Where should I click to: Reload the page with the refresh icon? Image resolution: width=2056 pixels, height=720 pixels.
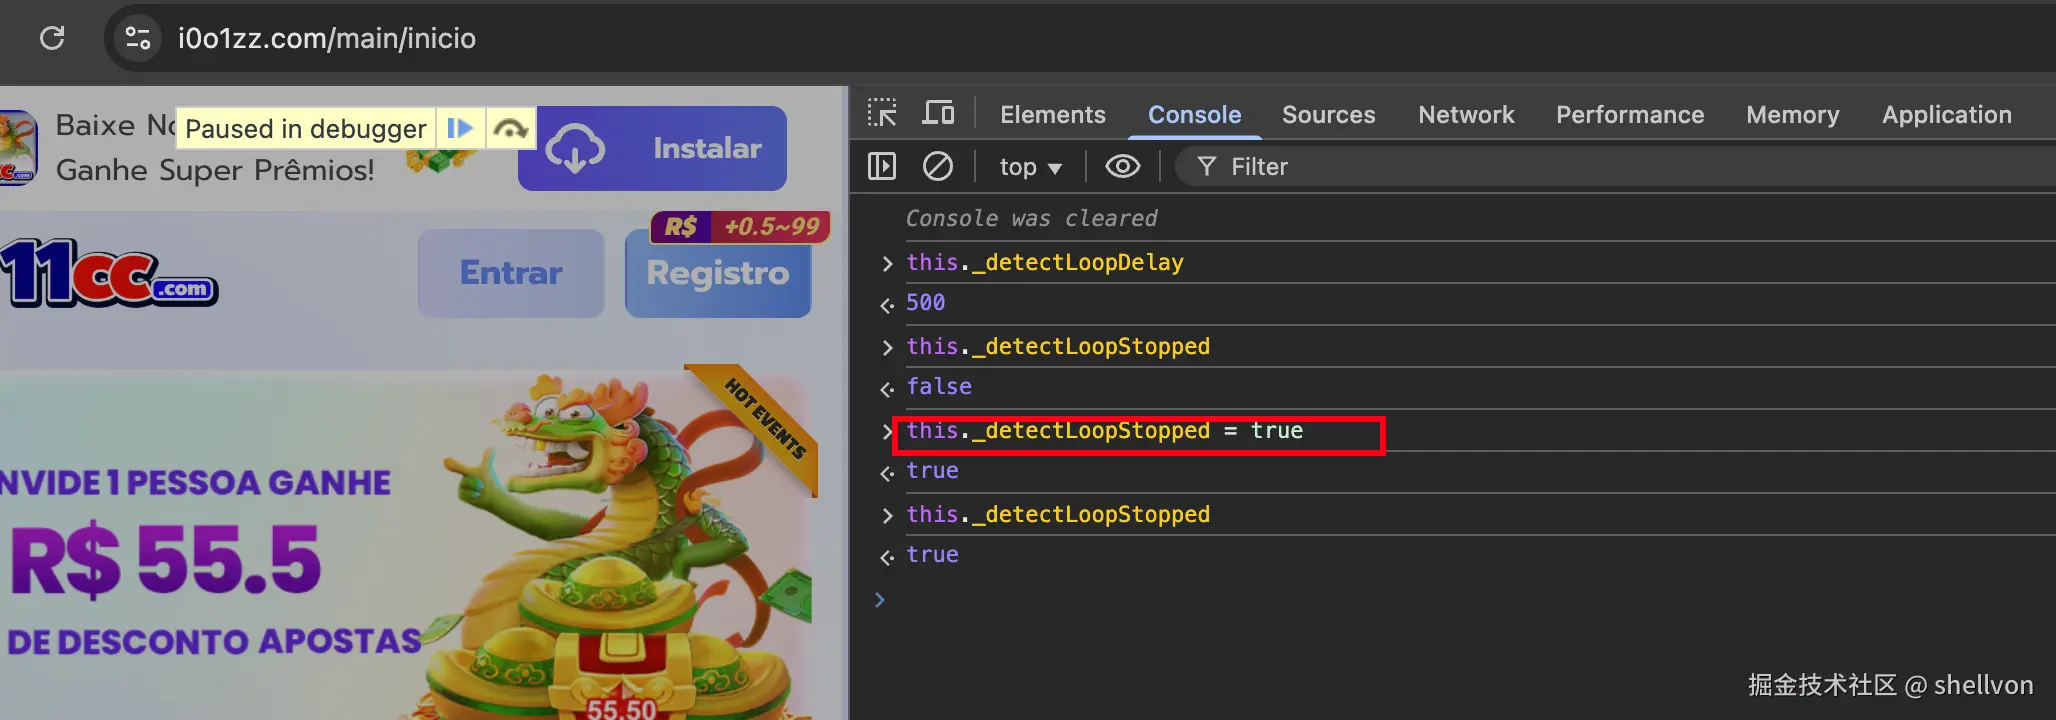click(52, 38)
